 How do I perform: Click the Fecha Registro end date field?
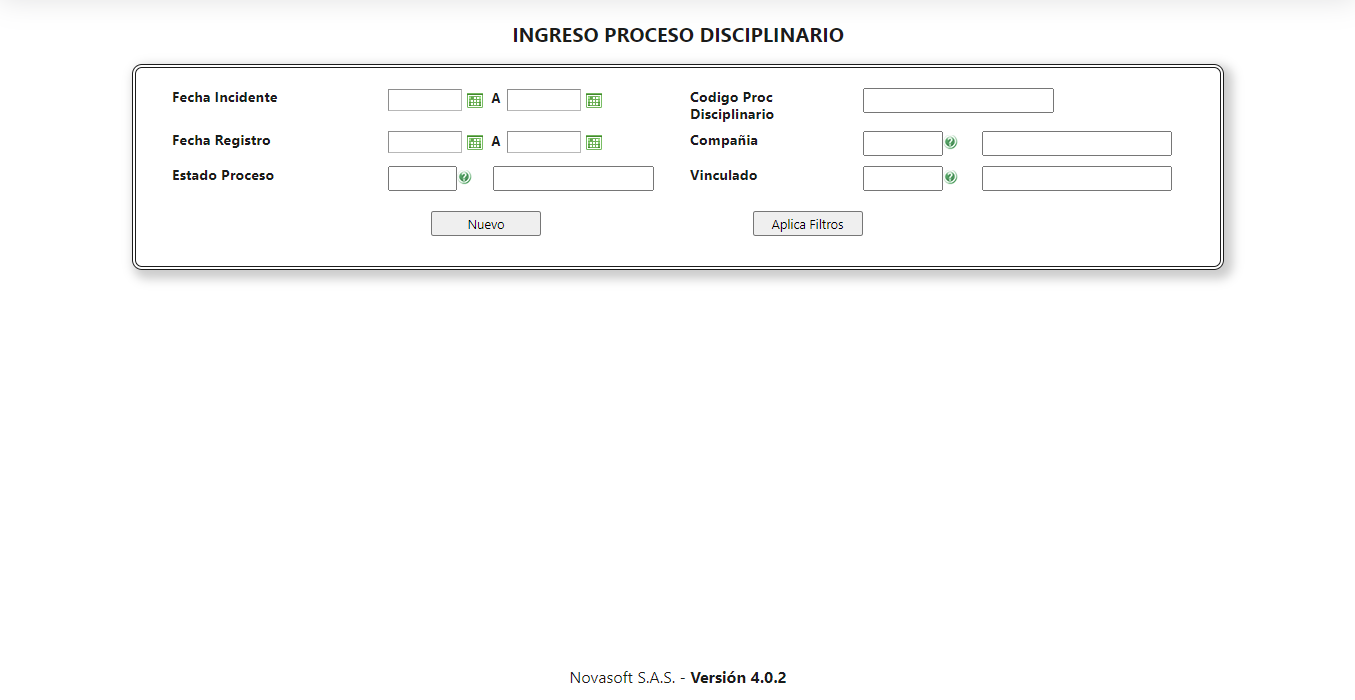coord(544,141)
